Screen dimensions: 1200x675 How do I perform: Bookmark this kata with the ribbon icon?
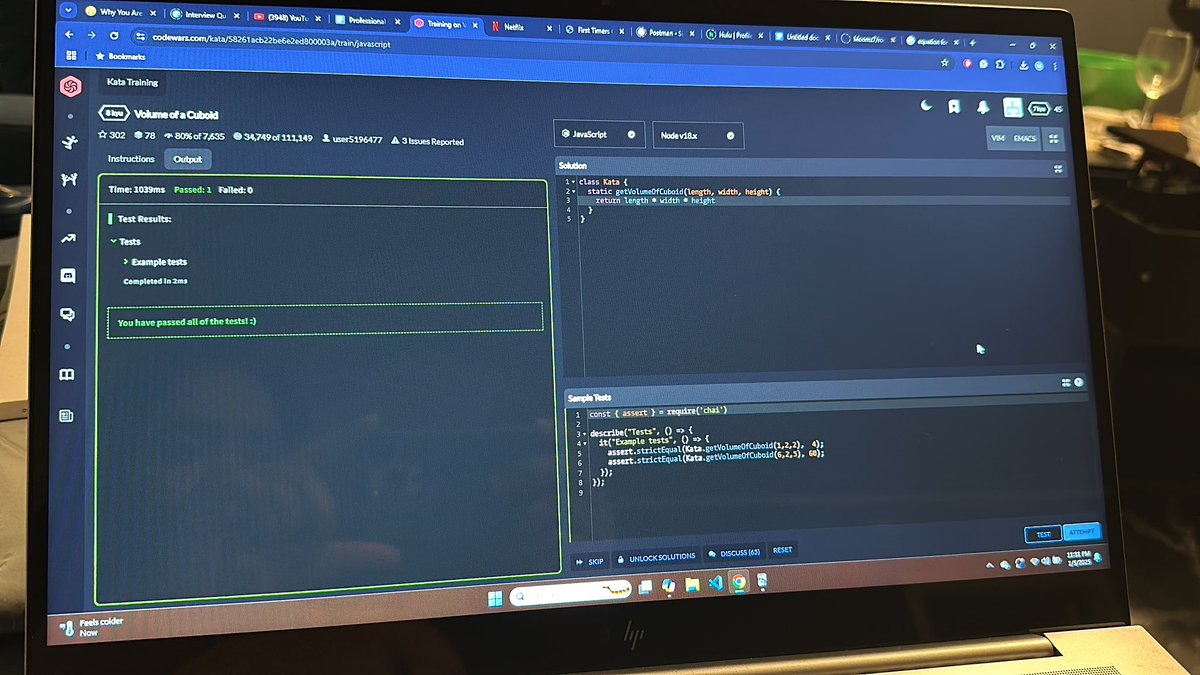[x=953, y=105]
